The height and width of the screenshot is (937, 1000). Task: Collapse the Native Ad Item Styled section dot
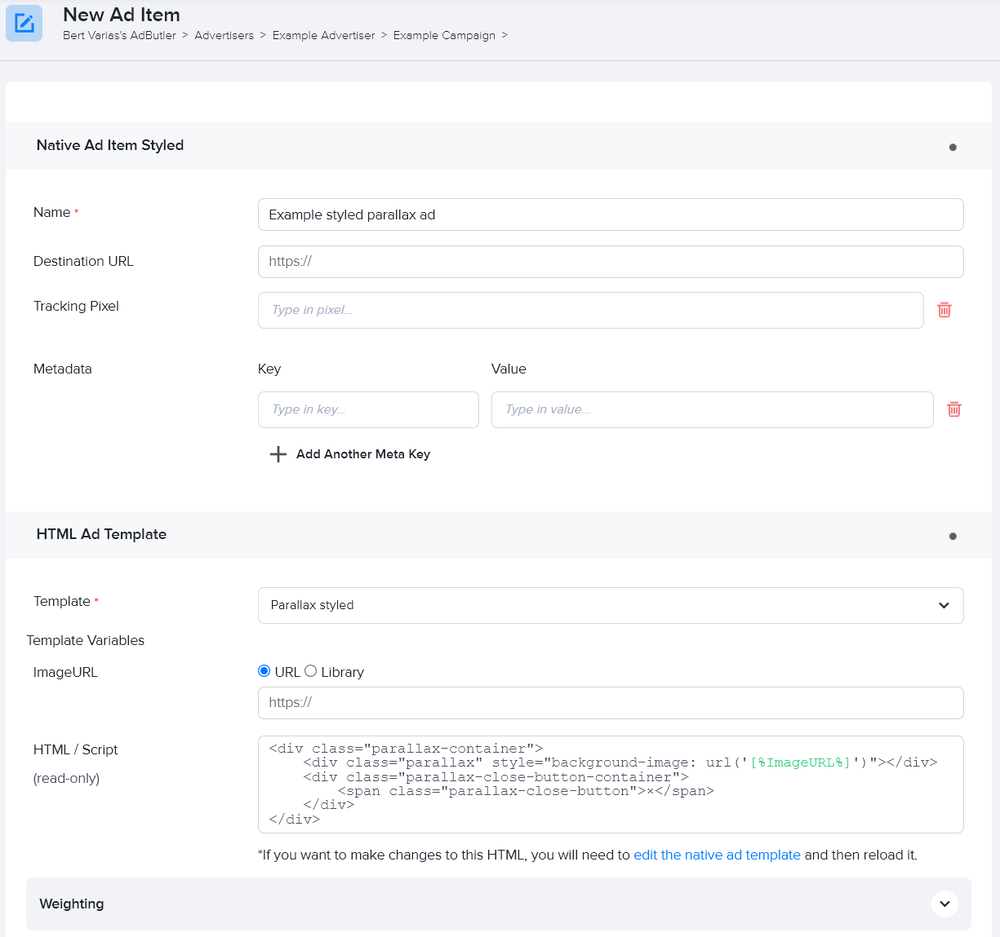click(952, 147)
